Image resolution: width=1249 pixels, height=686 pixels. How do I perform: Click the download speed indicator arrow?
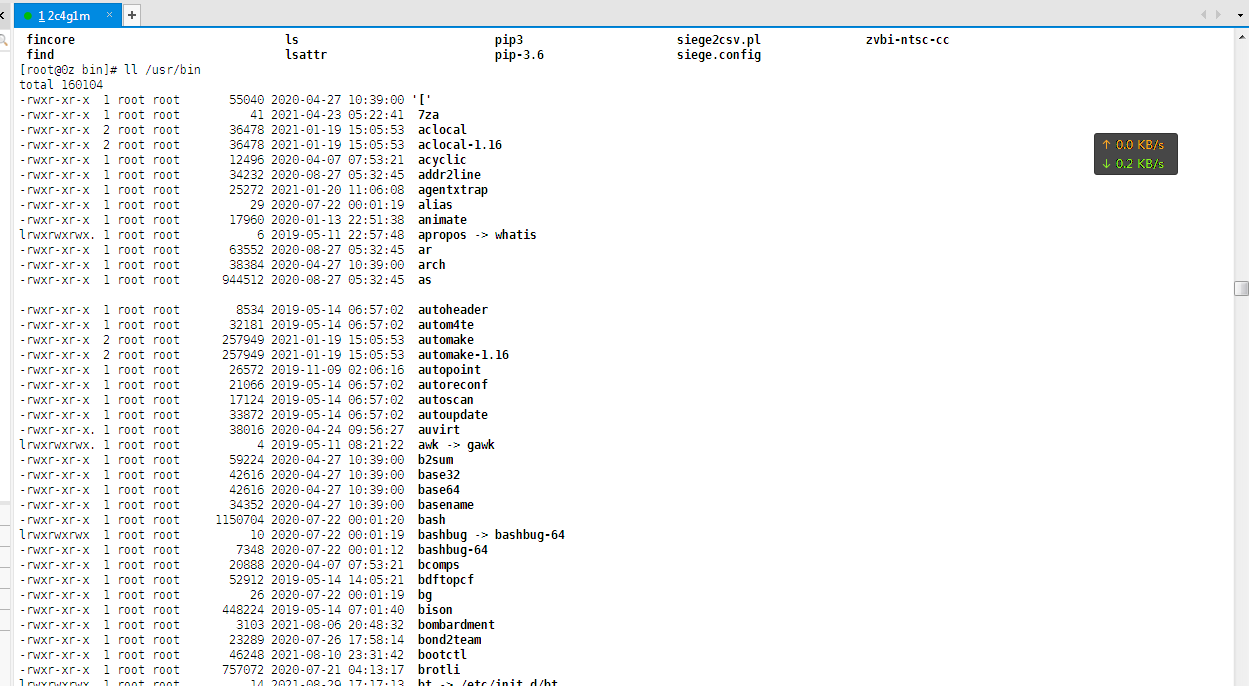point(1108,161)
